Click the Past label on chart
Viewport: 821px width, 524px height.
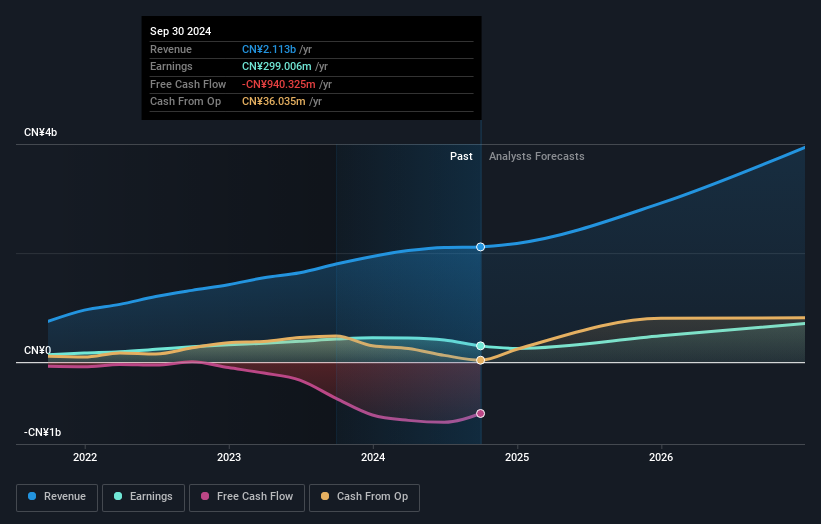pos(461,156)
